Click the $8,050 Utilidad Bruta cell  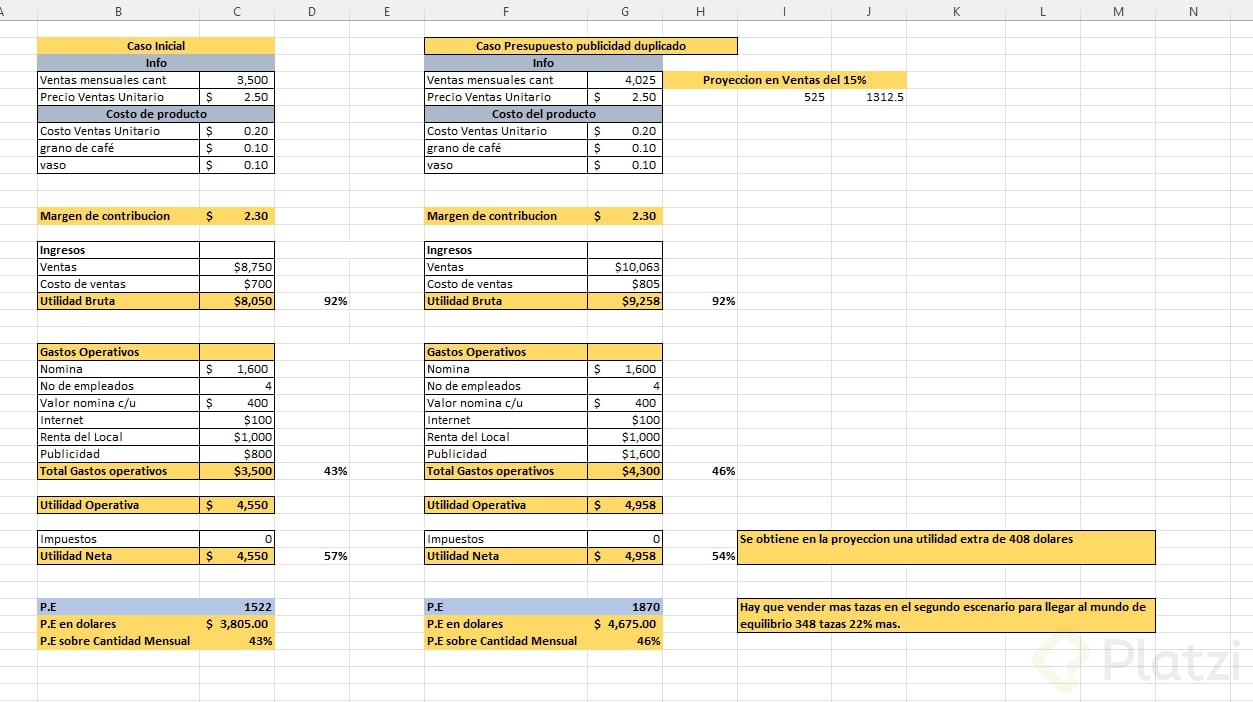pyautogui.click(x=237, y=301)
